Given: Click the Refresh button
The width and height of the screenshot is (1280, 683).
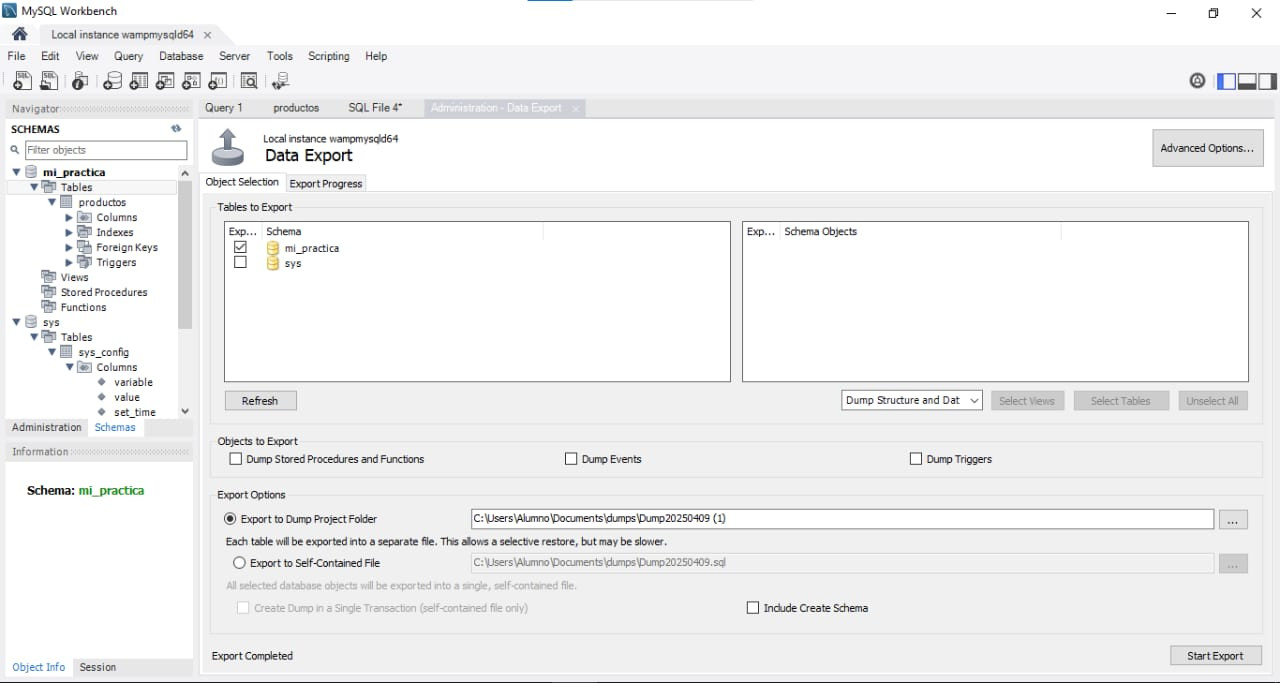Looking at the screenshot, I should [x=260, y=400].
